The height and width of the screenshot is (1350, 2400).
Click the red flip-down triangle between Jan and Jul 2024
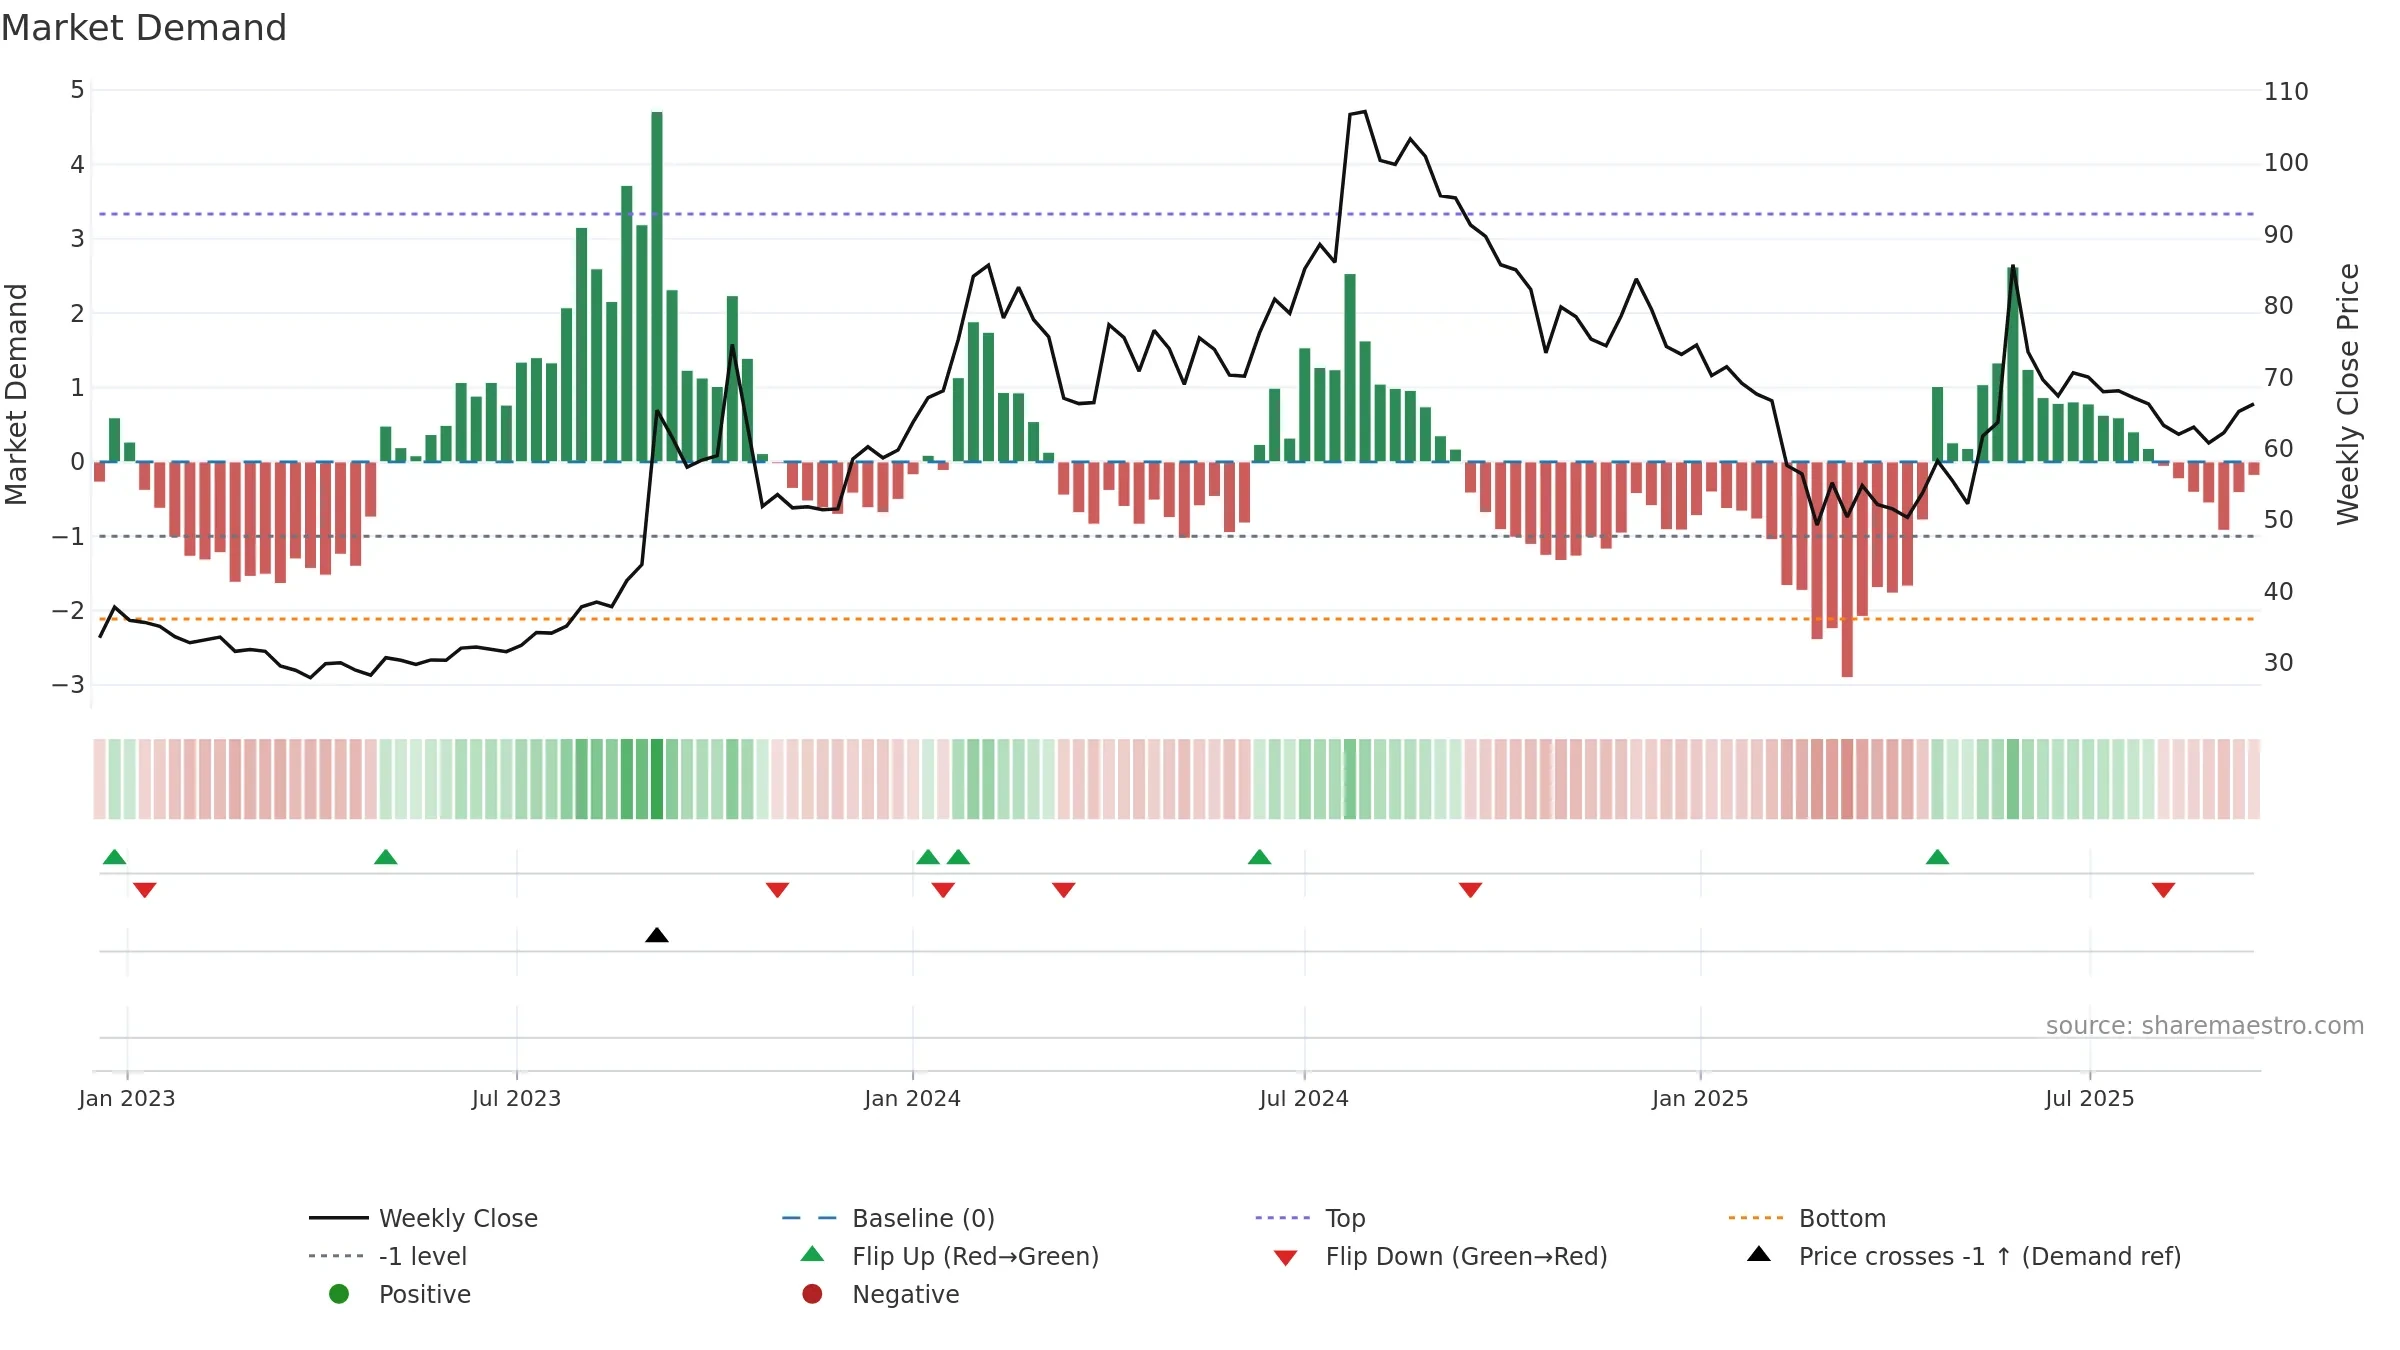[1064, 890]
